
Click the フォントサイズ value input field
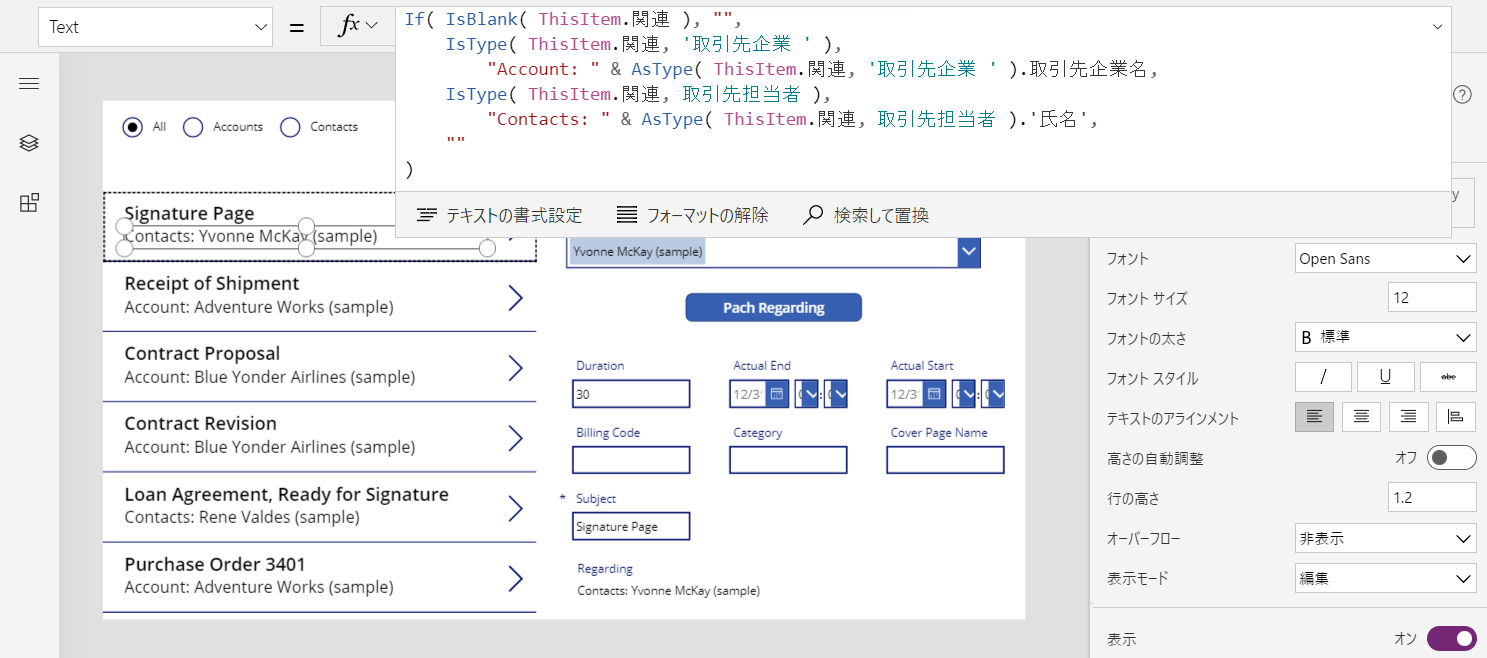coord(1431,297)
